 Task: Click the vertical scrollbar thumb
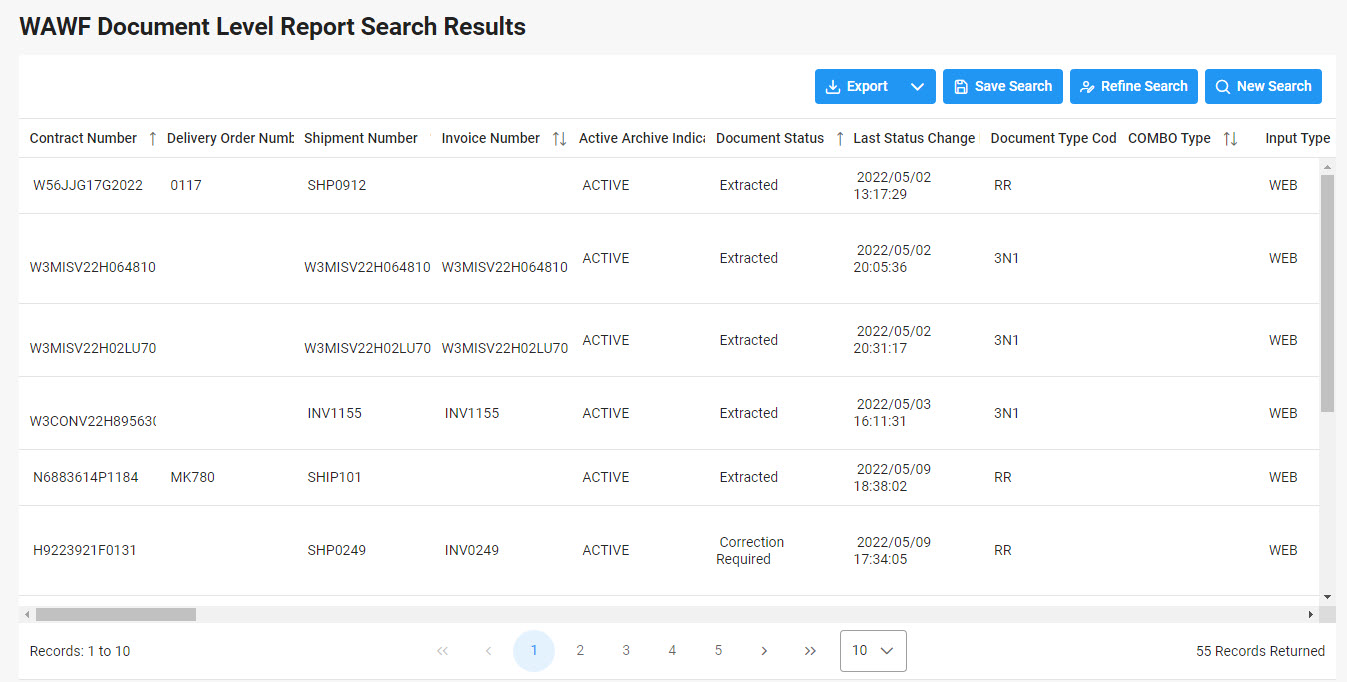coord(1327,293)
